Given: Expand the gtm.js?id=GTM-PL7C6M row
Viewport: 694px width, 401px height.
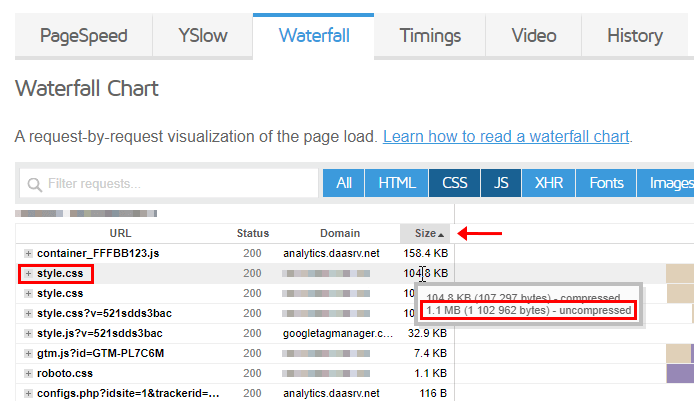Looking at the screenshot, I should pos(28,354).
